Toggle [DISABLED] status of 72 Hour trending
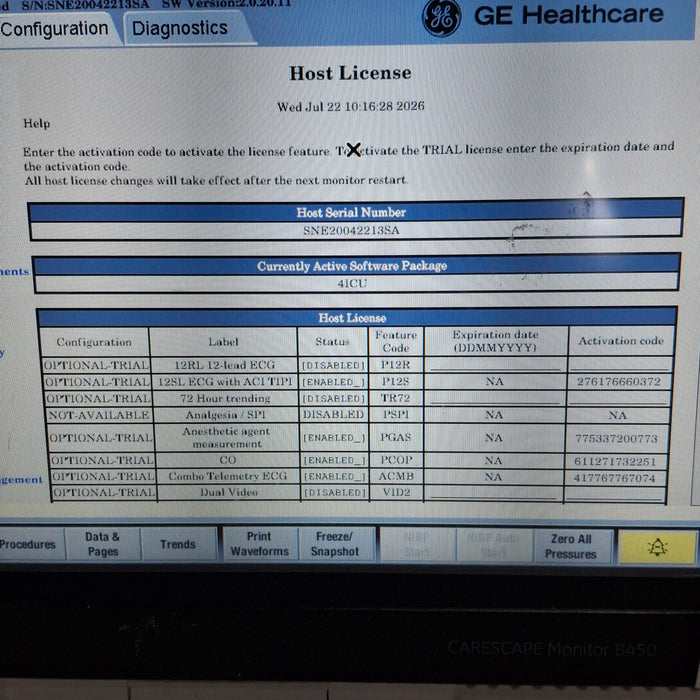 point(334,398)
